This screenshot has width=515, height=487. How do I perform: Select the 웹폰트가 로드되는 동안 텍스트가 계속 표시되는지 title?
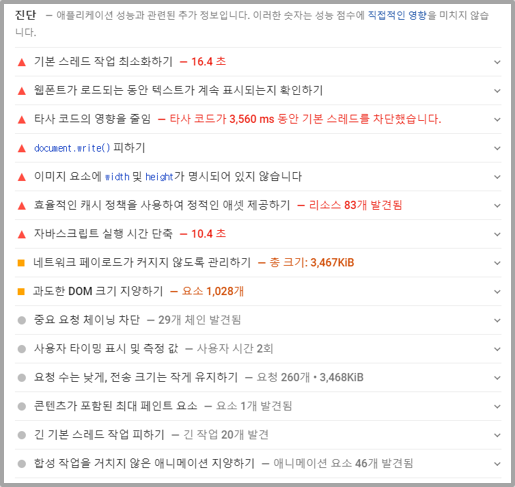click(178, 90)
